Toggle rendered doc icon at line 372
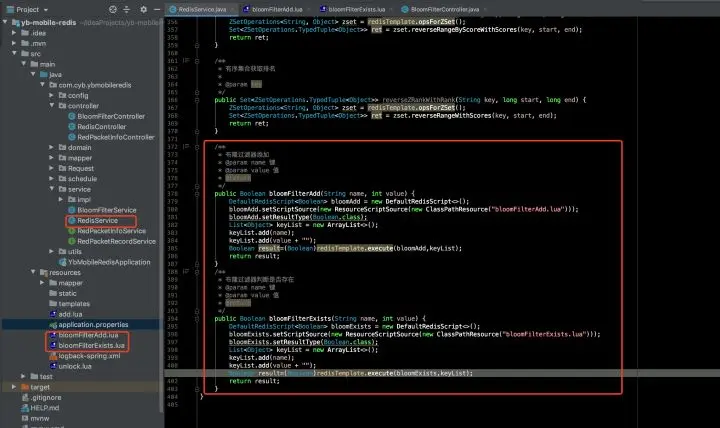720x428 pixels. 186,146
